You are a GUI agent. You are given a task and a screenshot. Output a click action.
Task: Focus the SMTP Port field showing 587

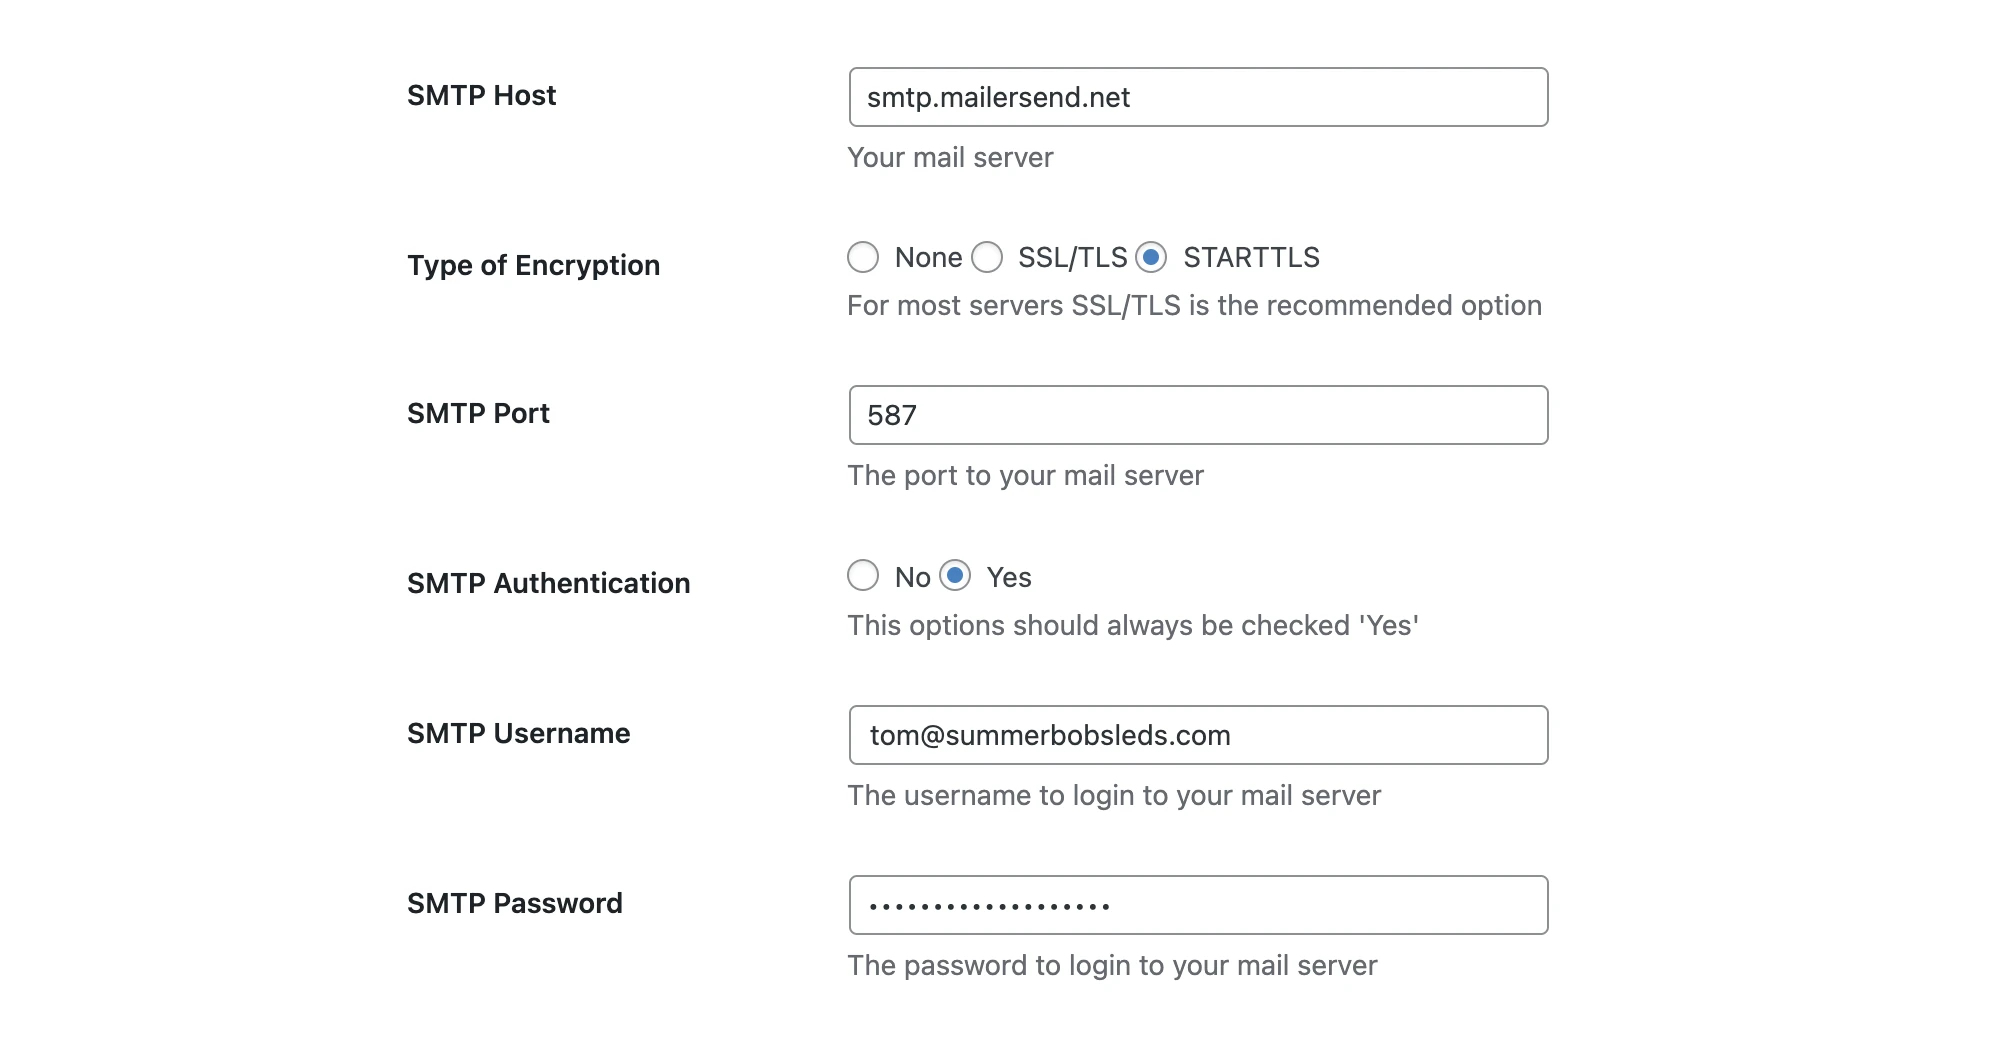tap(1198, 415)
